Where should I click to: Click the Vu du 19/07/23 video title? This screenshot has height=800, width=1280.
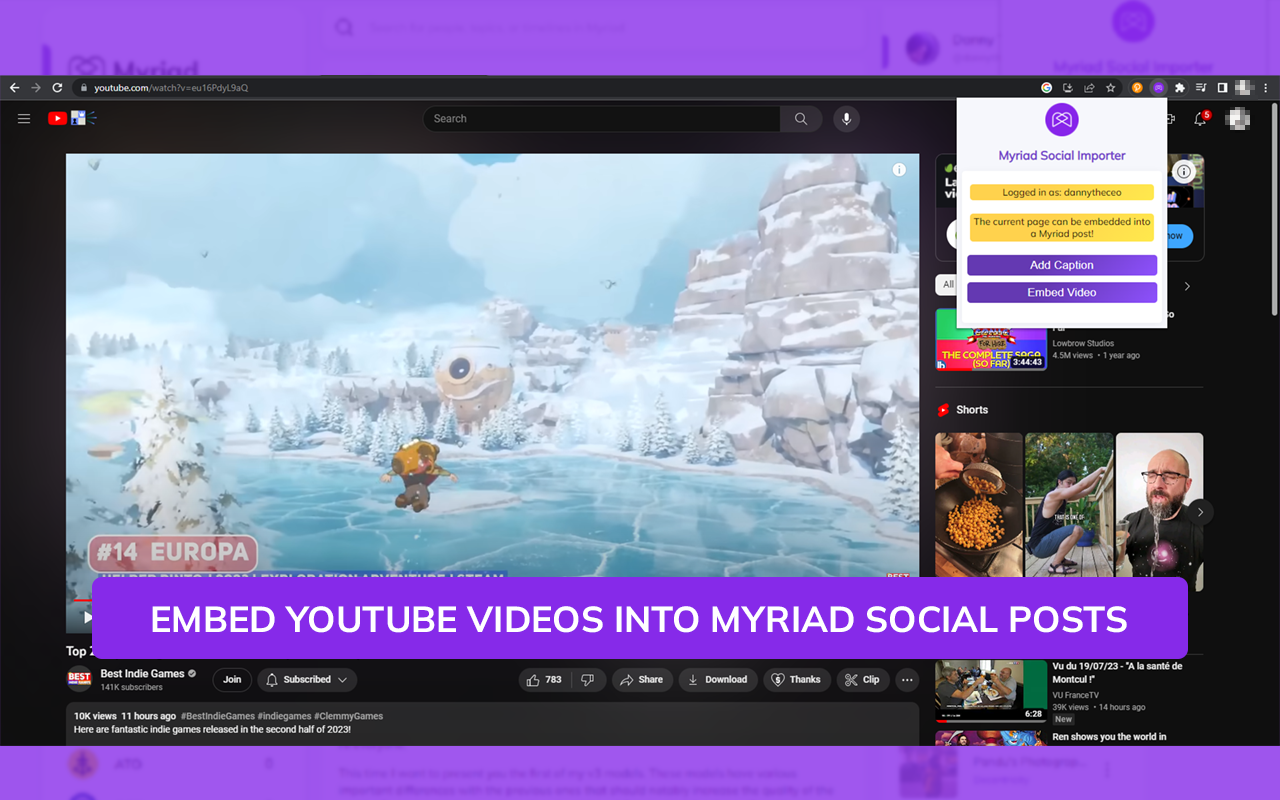(x=1117, y=672)
